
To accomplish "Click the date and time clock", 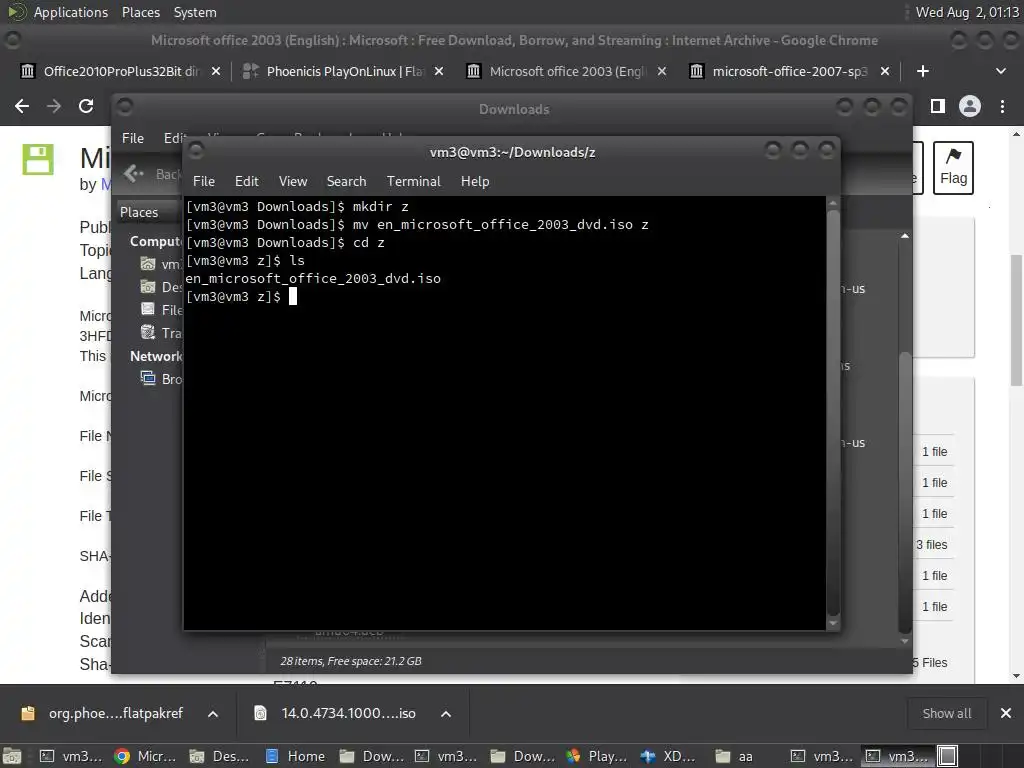I will [x=967, y=12].
